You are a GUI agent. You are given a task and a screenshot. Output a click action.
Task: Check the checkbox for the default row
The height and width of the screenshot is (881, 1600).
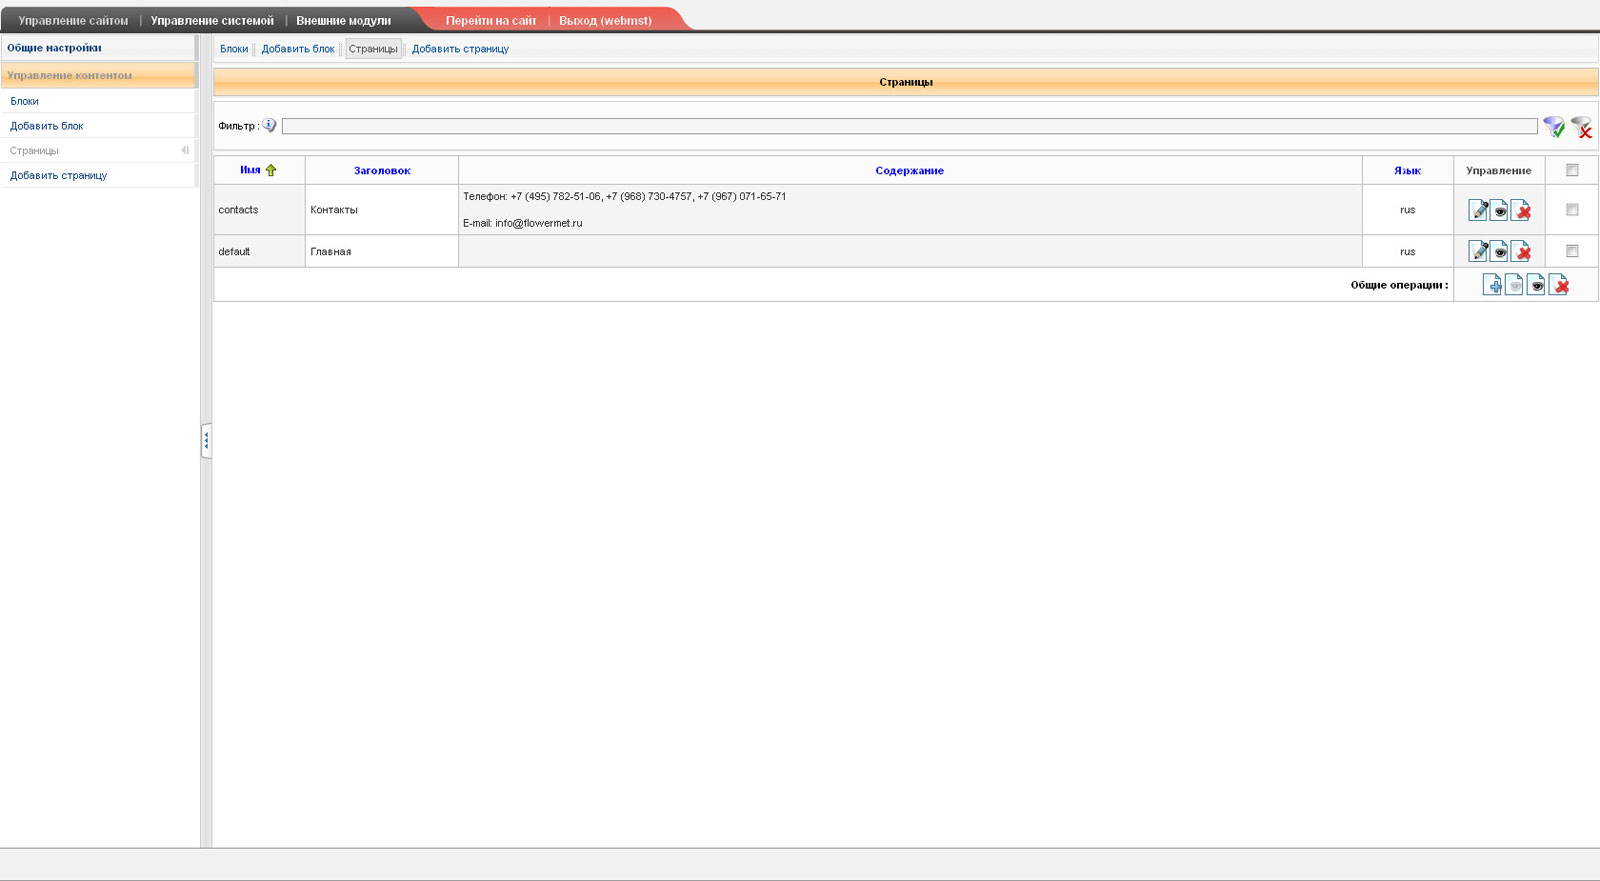pyautogui.click(x=1572, y=251)
